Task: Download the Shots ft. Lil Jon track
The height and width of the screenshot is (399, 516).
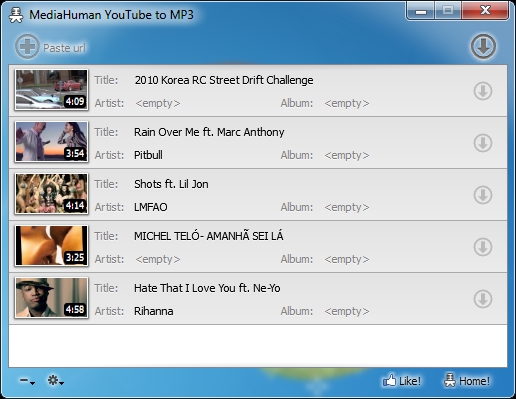Action: coord(483,195)
